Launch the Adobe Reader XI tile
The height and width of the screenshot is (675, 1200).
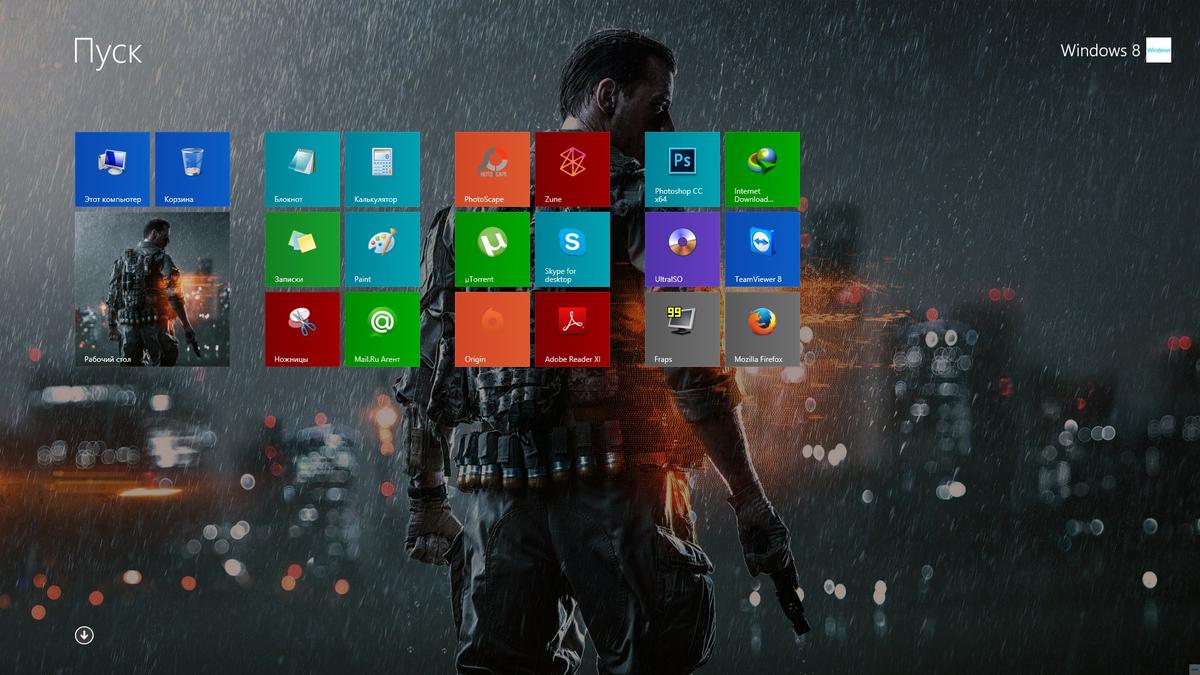pyautogui.click(x=572, y=330)
